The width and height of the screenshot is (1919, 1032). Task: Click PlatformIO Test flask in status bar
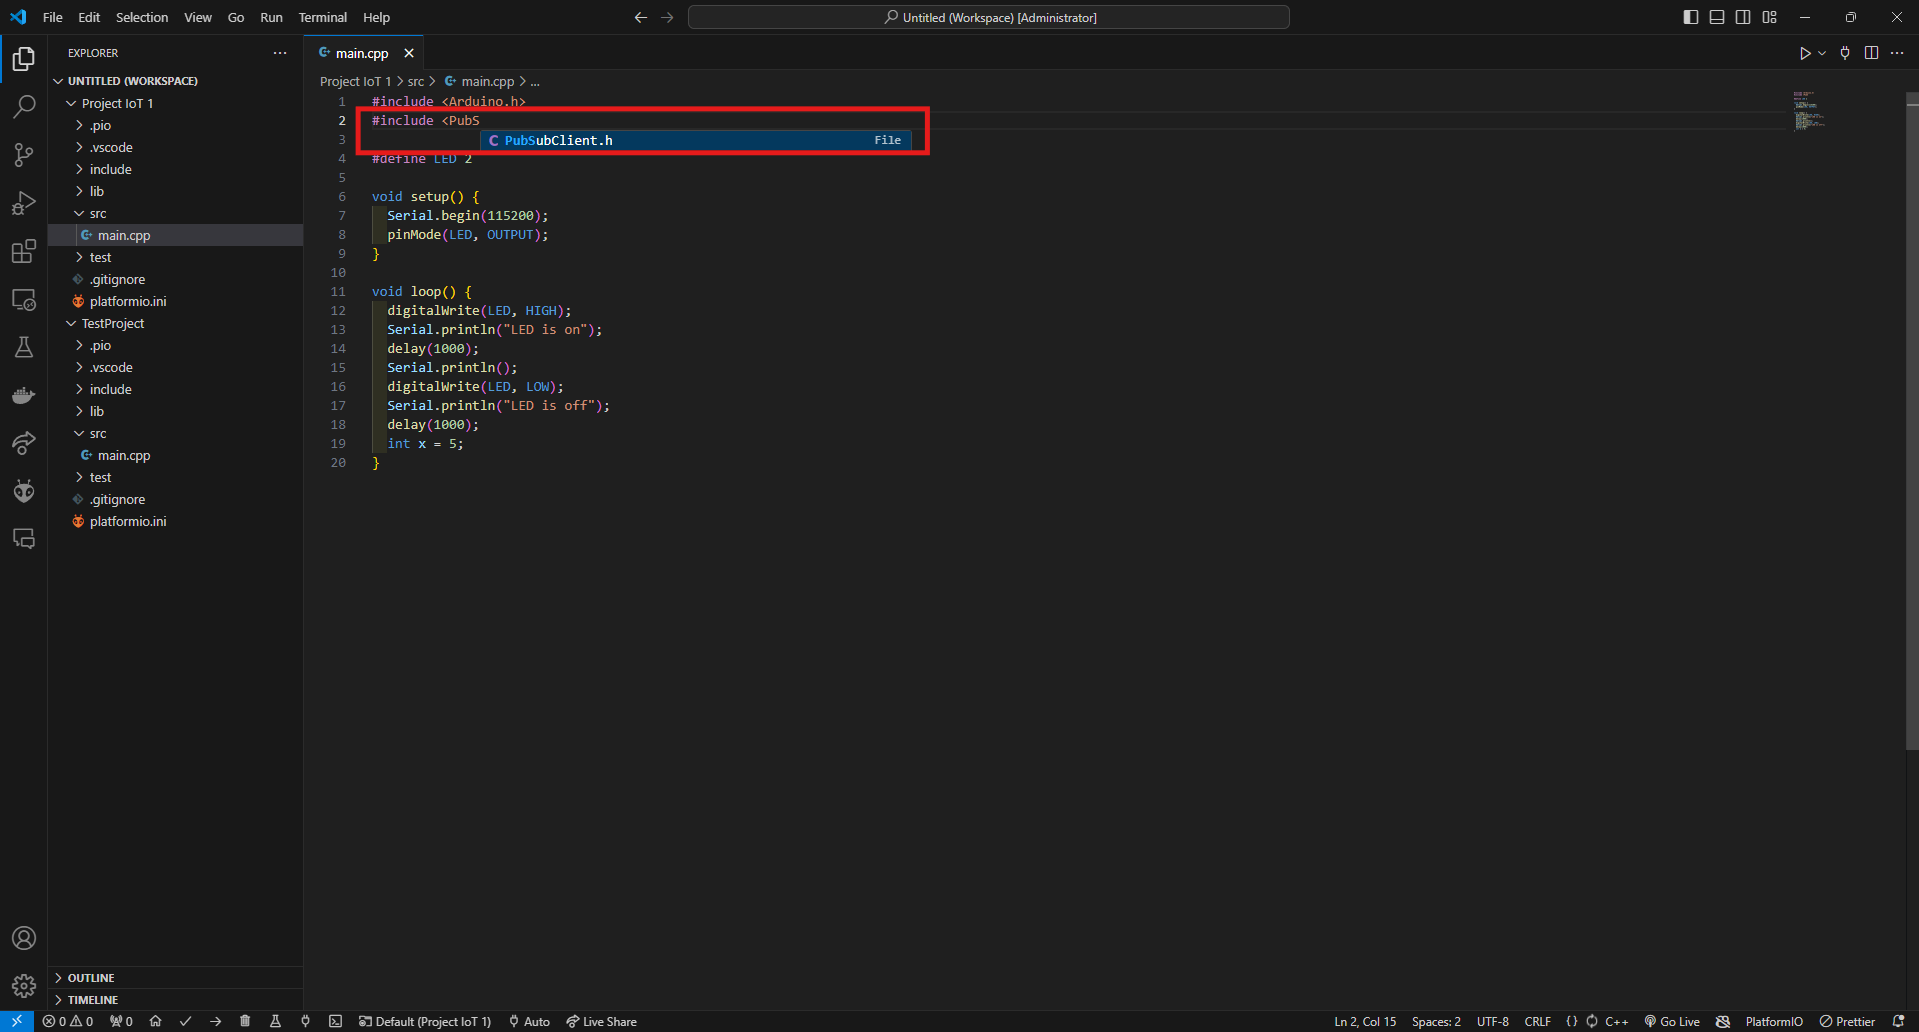click(275, 1021)
